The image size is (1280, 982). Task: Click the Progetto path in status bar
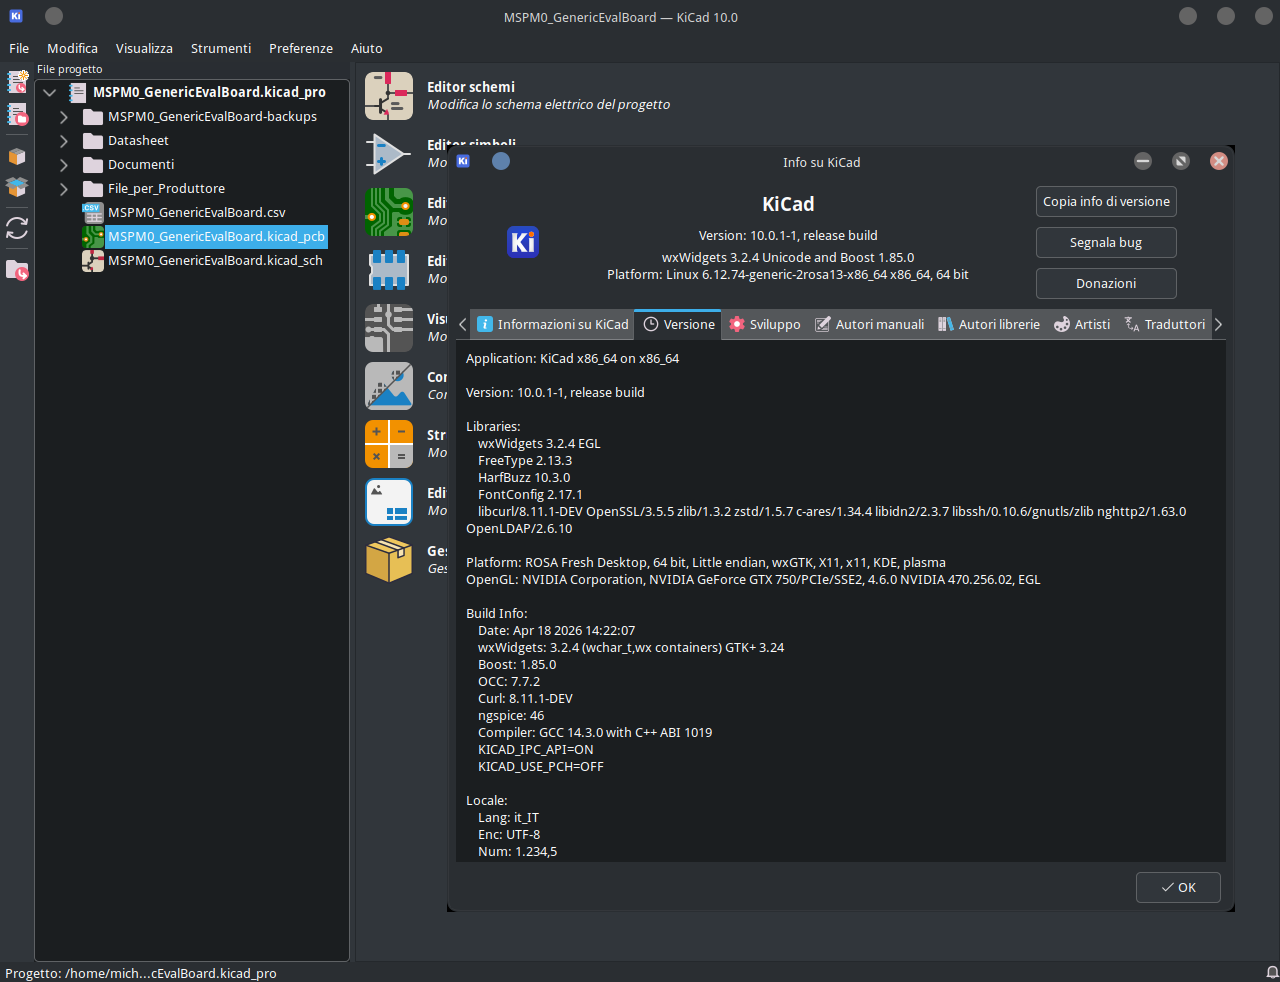[141, 973]
